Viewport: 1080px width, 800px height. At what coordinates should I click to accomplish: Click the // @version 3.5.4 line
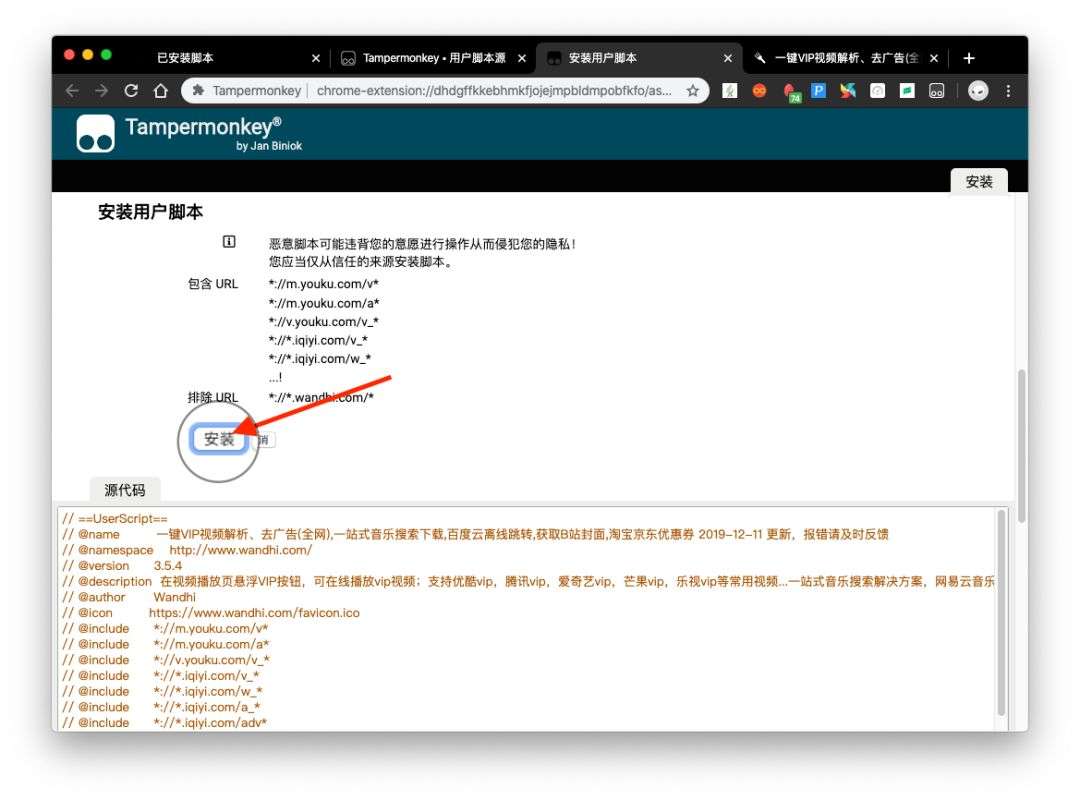(122, 566)
